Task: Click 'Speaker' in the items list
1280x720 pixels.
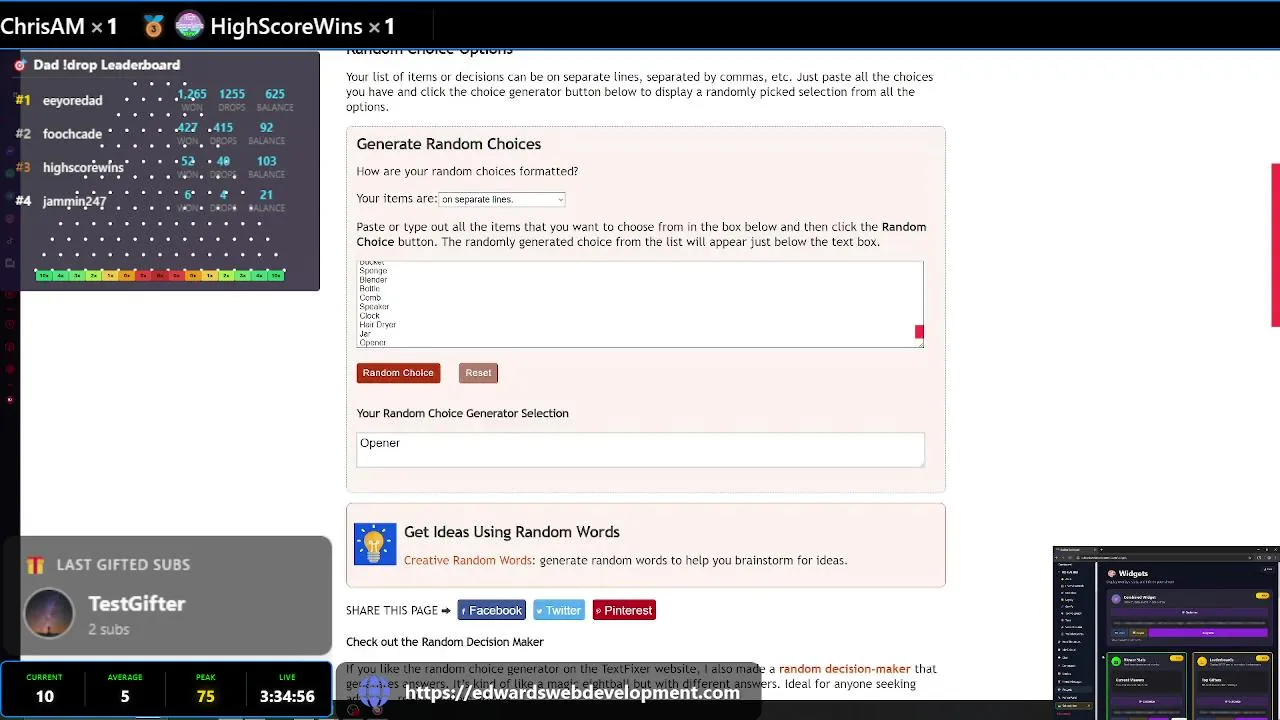Action: click(374, 307)
